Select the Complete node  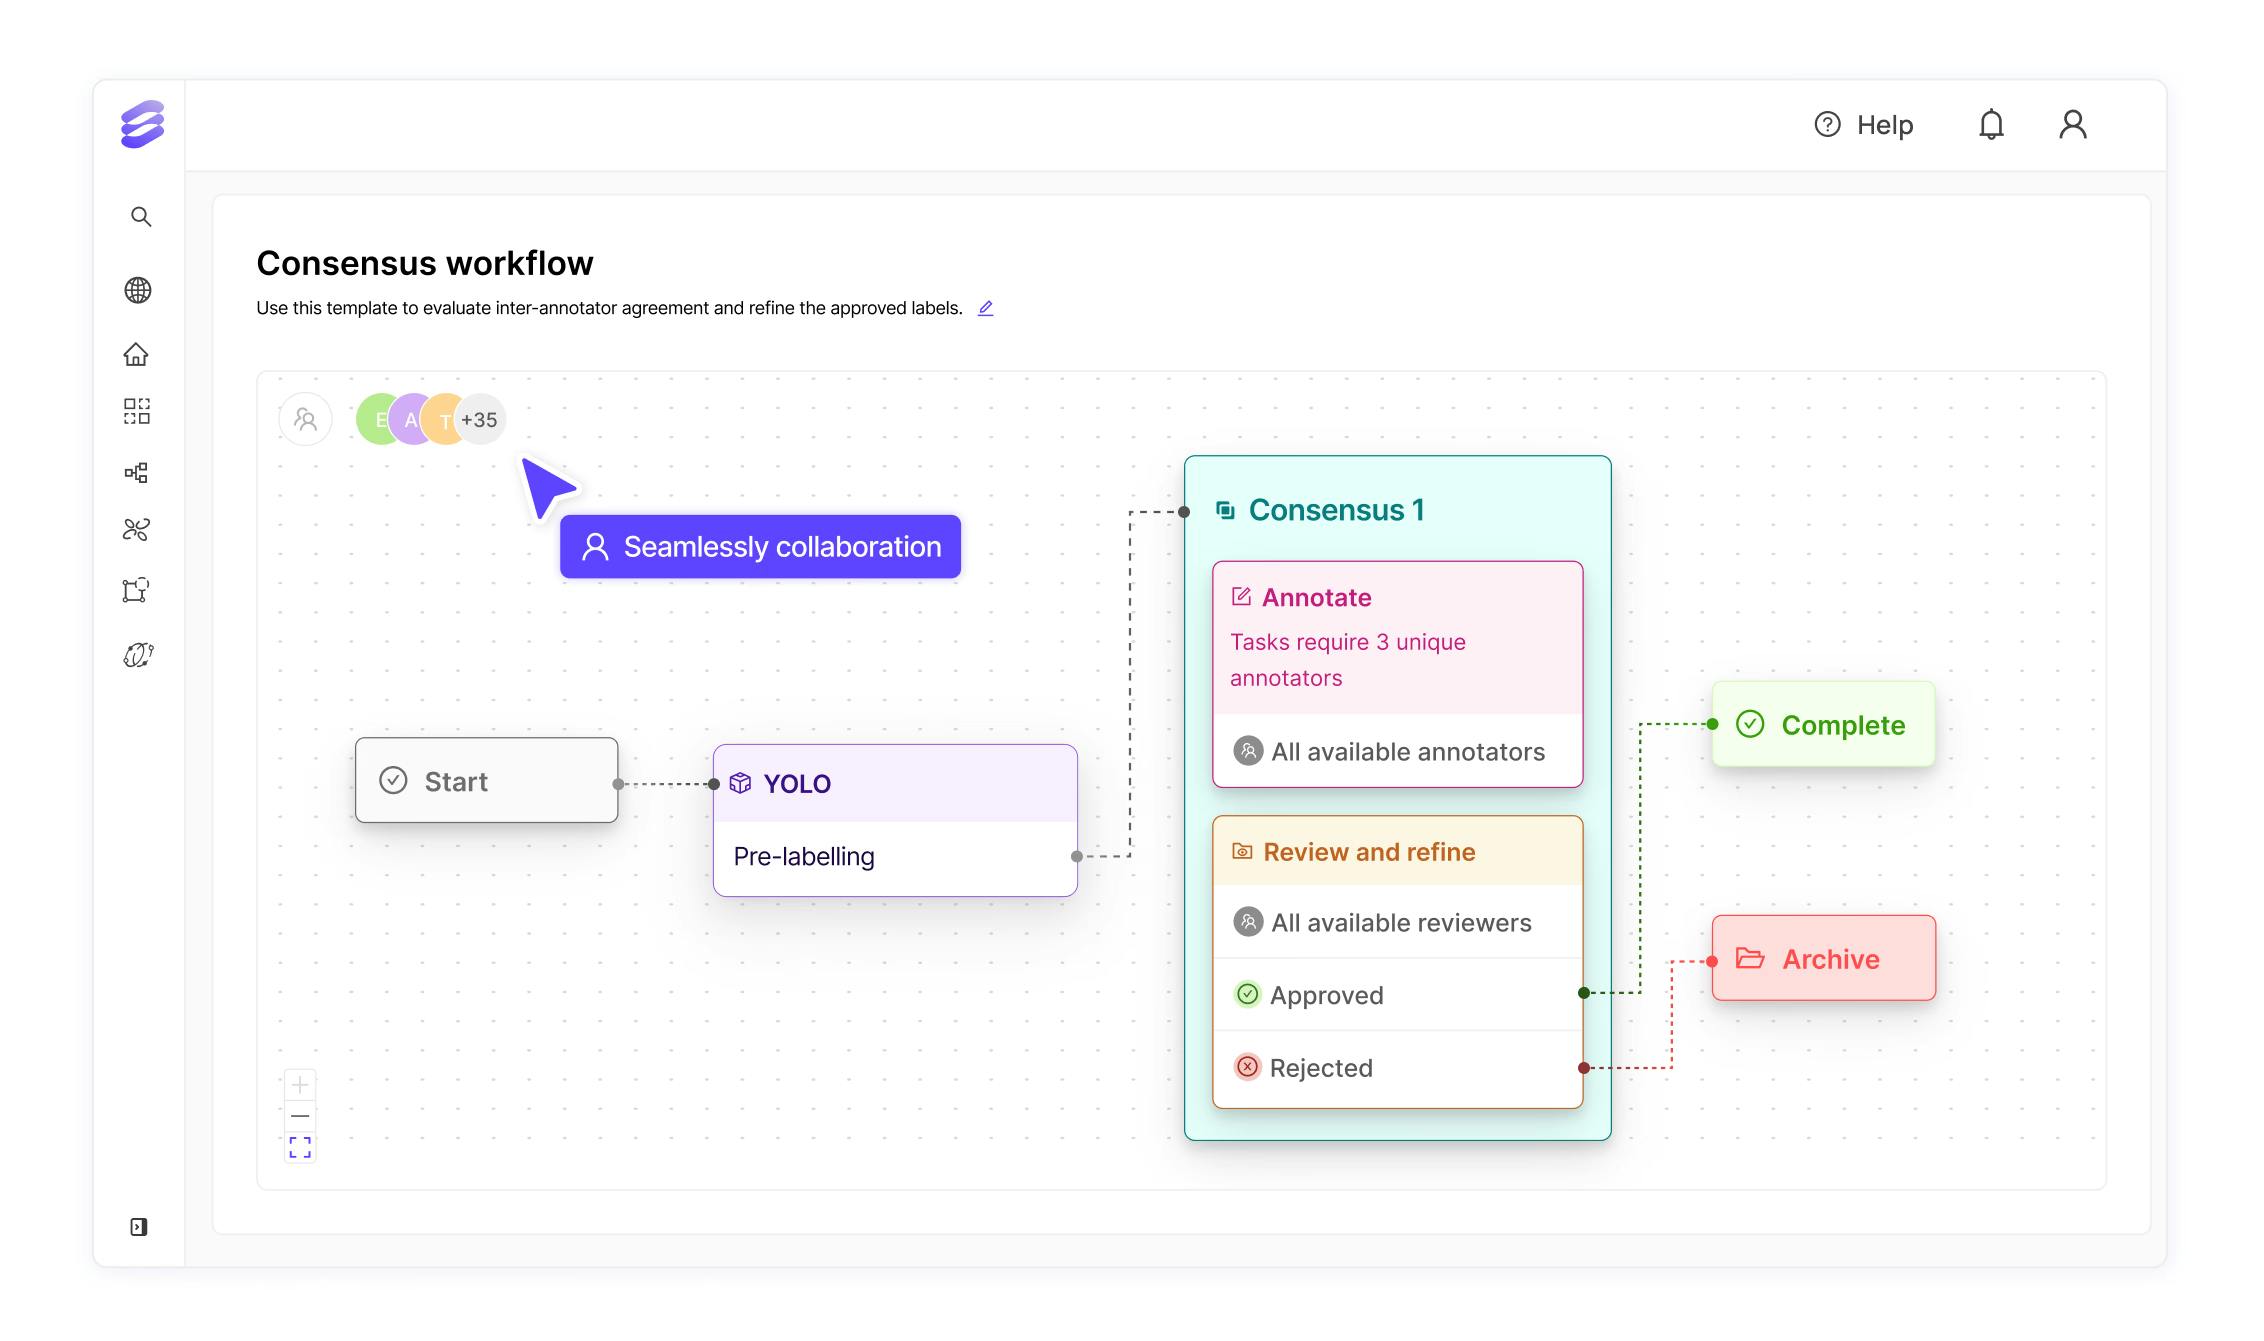1823,725
